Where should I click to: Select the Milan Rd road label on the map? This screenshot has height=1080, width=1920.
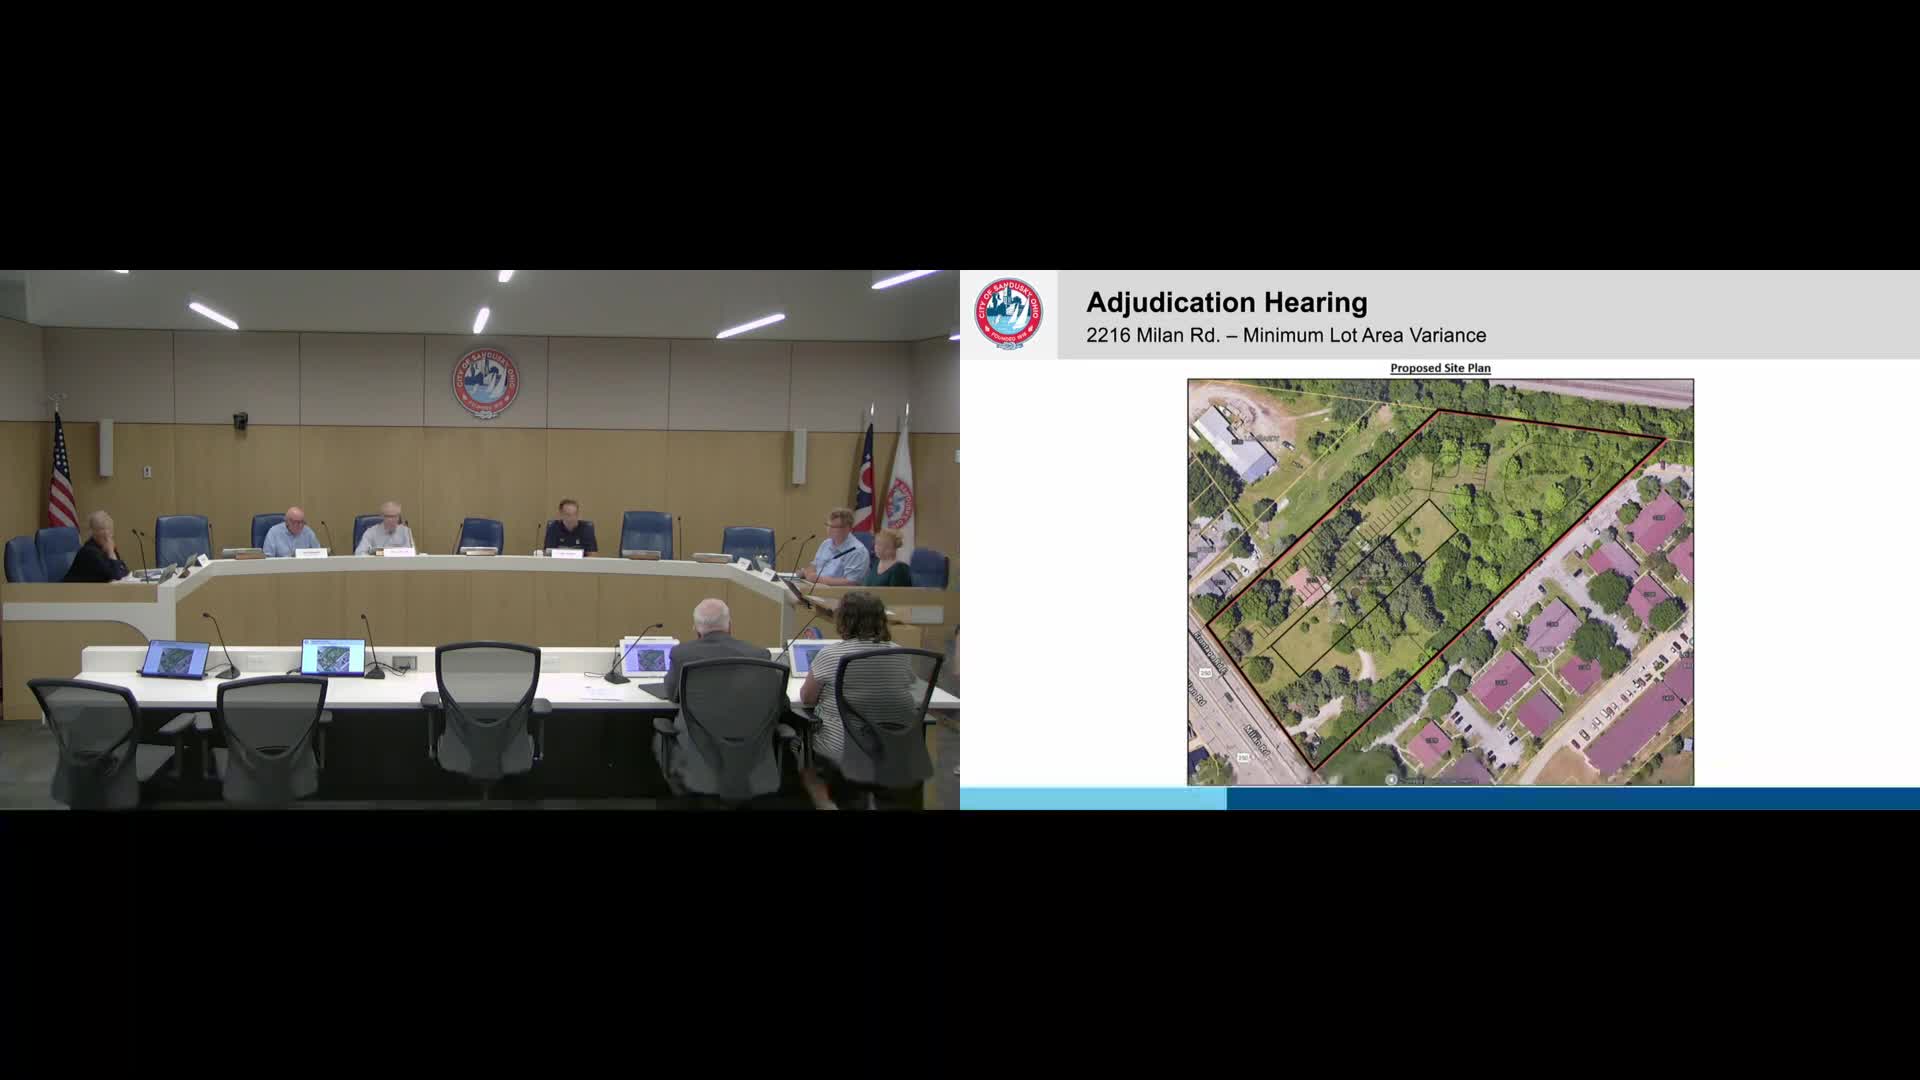(x=1257, y=739)
